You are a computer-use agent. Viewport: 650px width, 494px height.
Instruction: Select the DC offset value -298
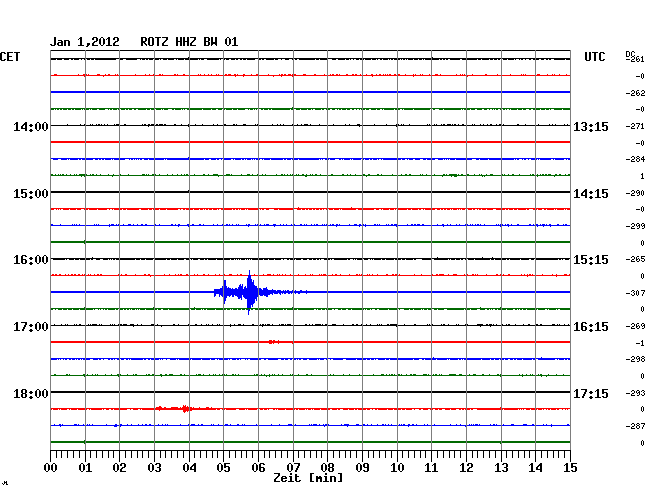coord(635,359)
